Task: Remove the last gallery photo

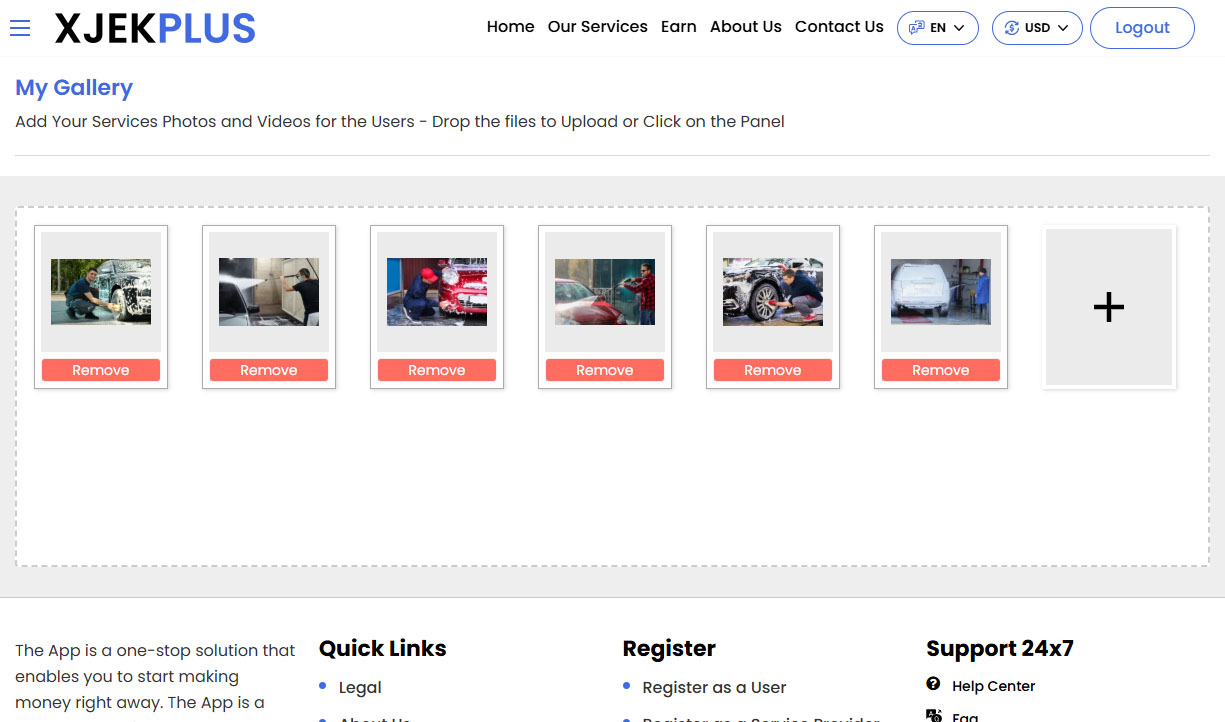Action: coord(940,369)
